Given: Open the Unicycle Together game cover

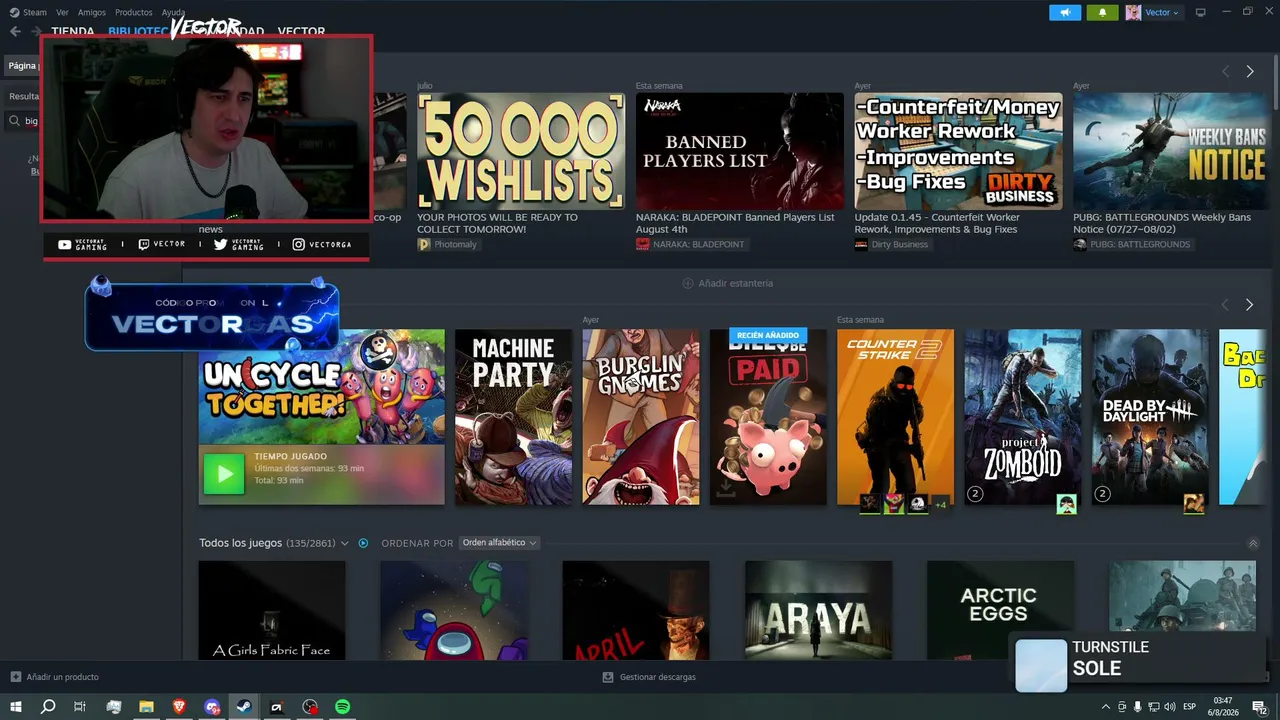Looking at the screenshot, I should click(x=322, y=387).
